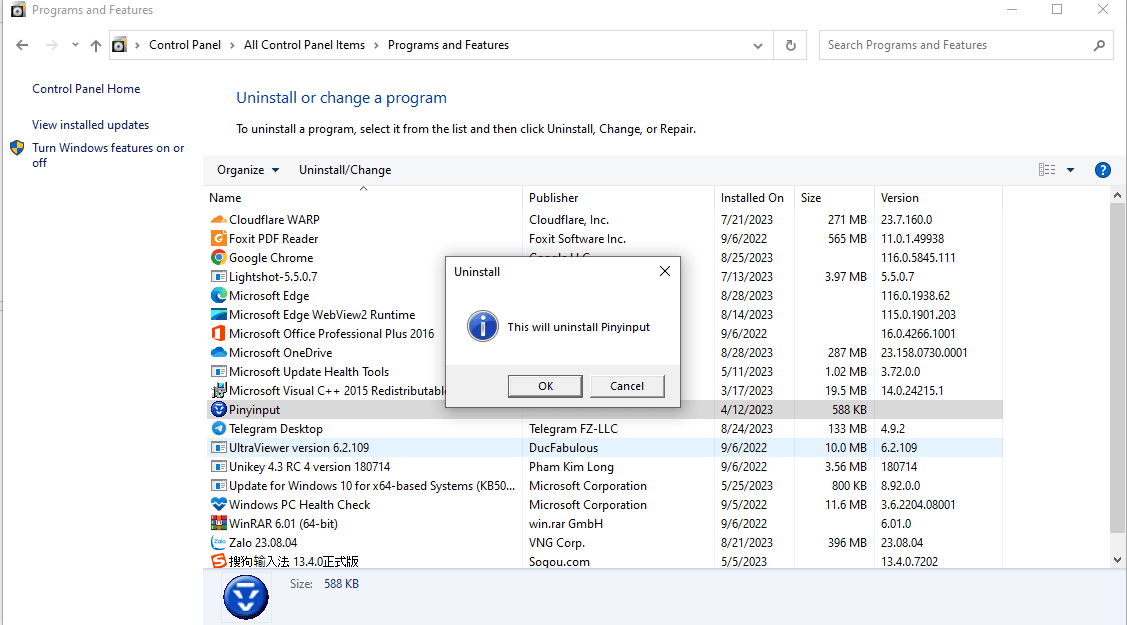Click scrollbar down arrow in program list
The image size is (1127, 625).
[1117, 560]
